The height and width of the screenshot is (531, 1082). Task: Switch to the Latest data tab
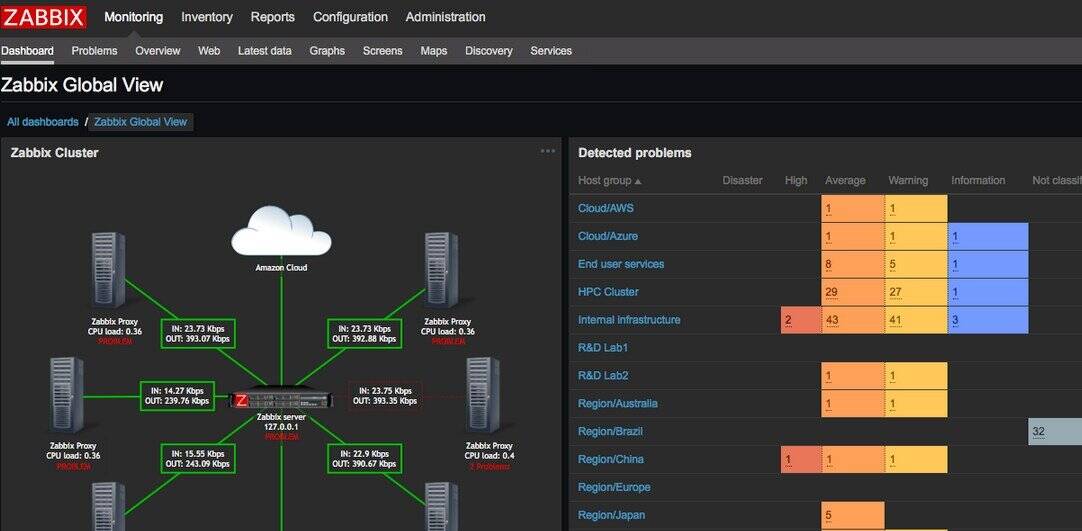[x=264, y=51]
